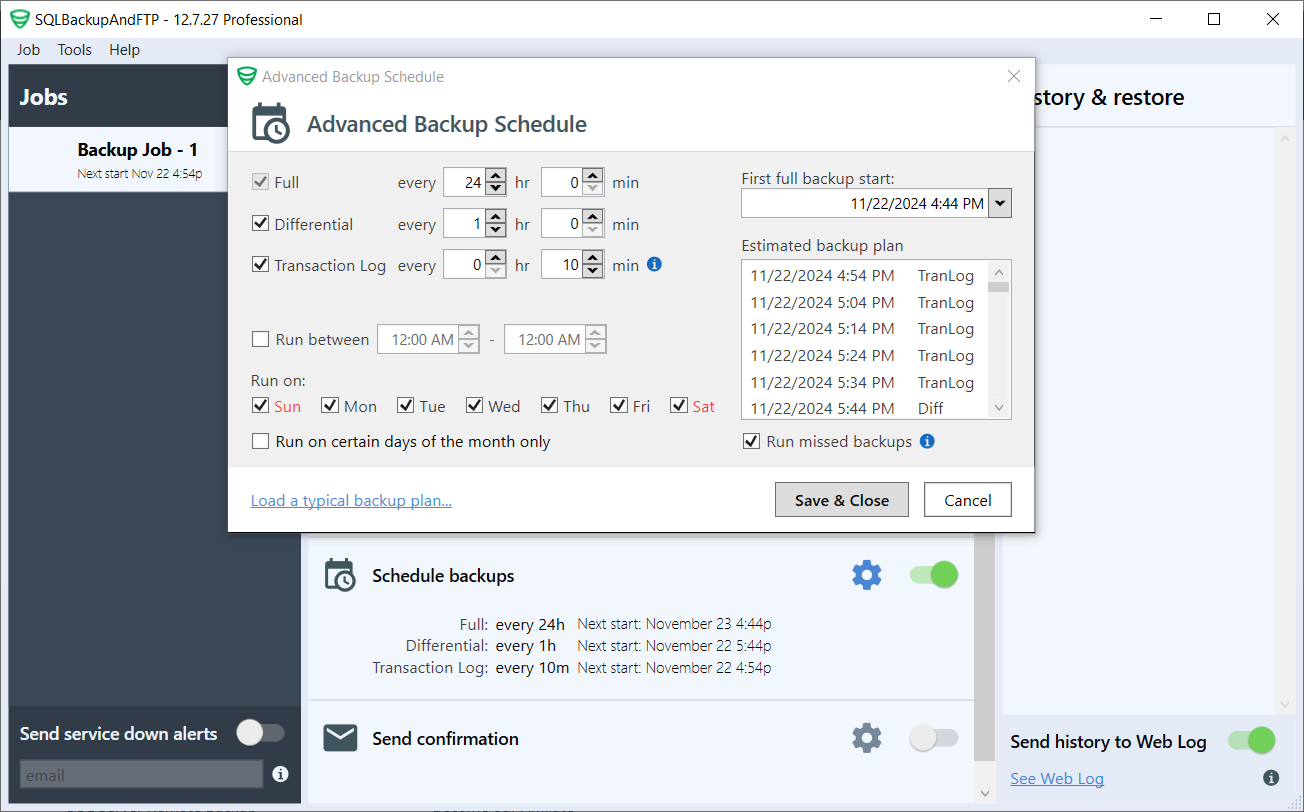Click the info icon beside Transaction Log minutes

point(654,264)
